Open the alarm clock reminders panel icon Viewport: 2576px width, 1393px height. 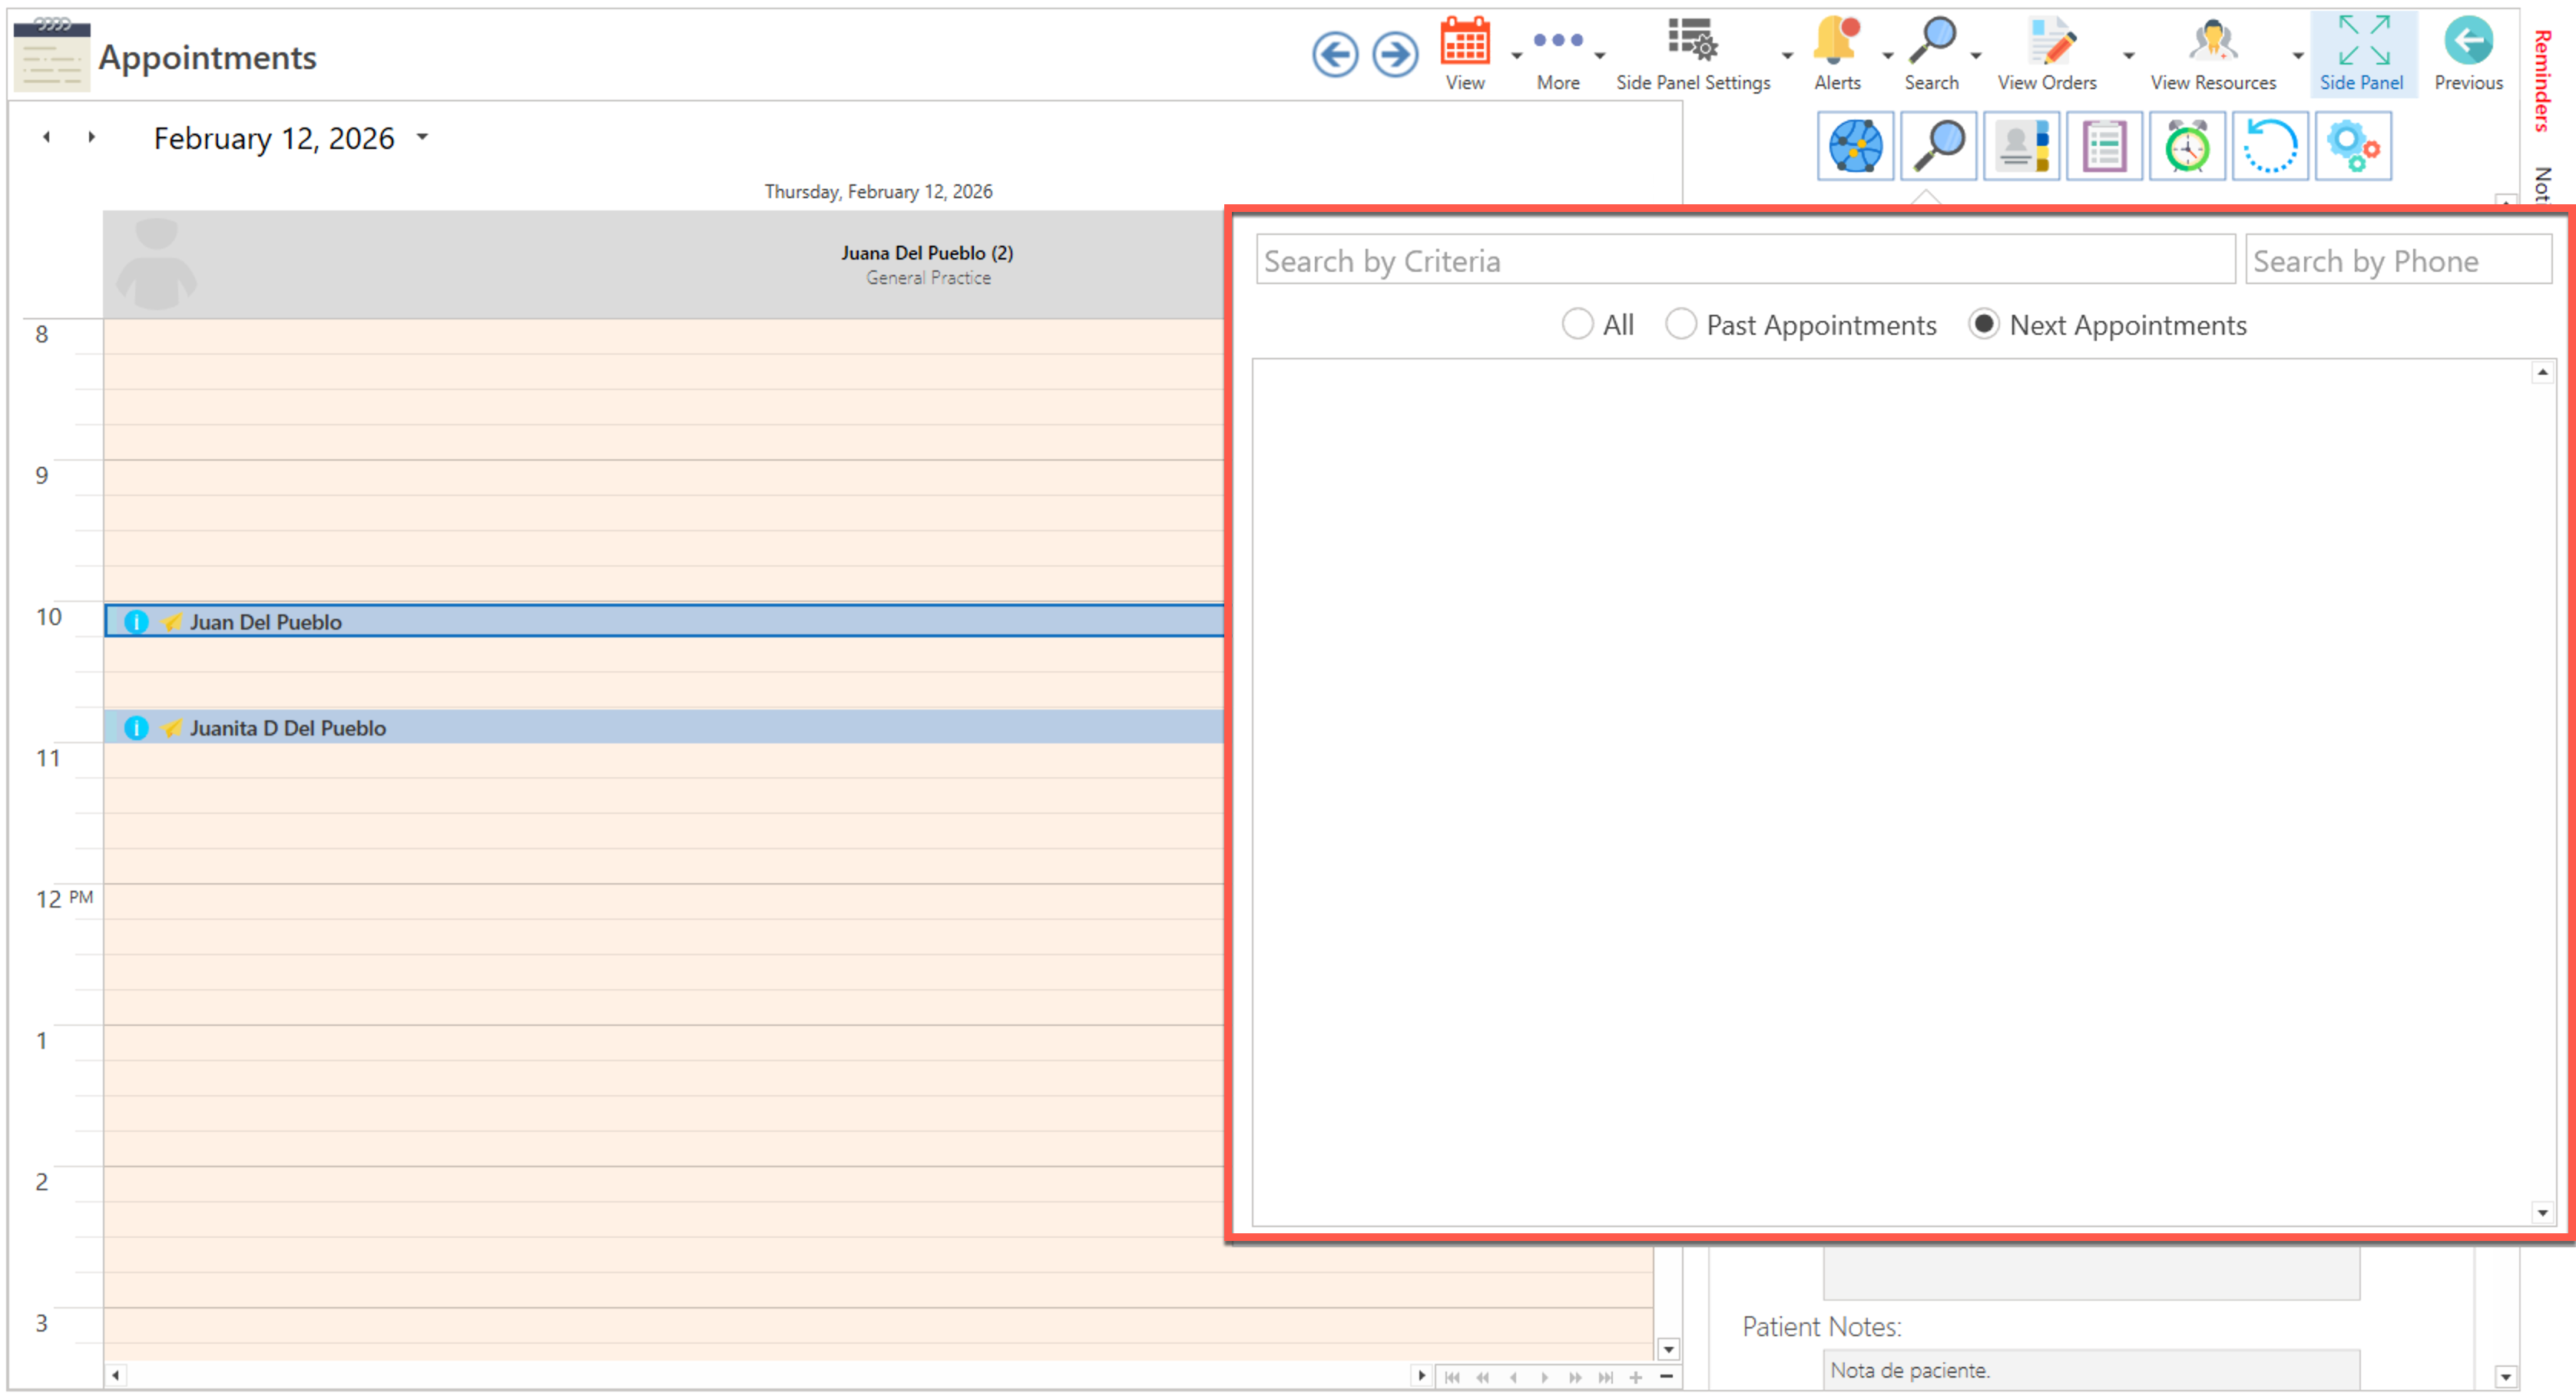click(x=2187, y=147)
